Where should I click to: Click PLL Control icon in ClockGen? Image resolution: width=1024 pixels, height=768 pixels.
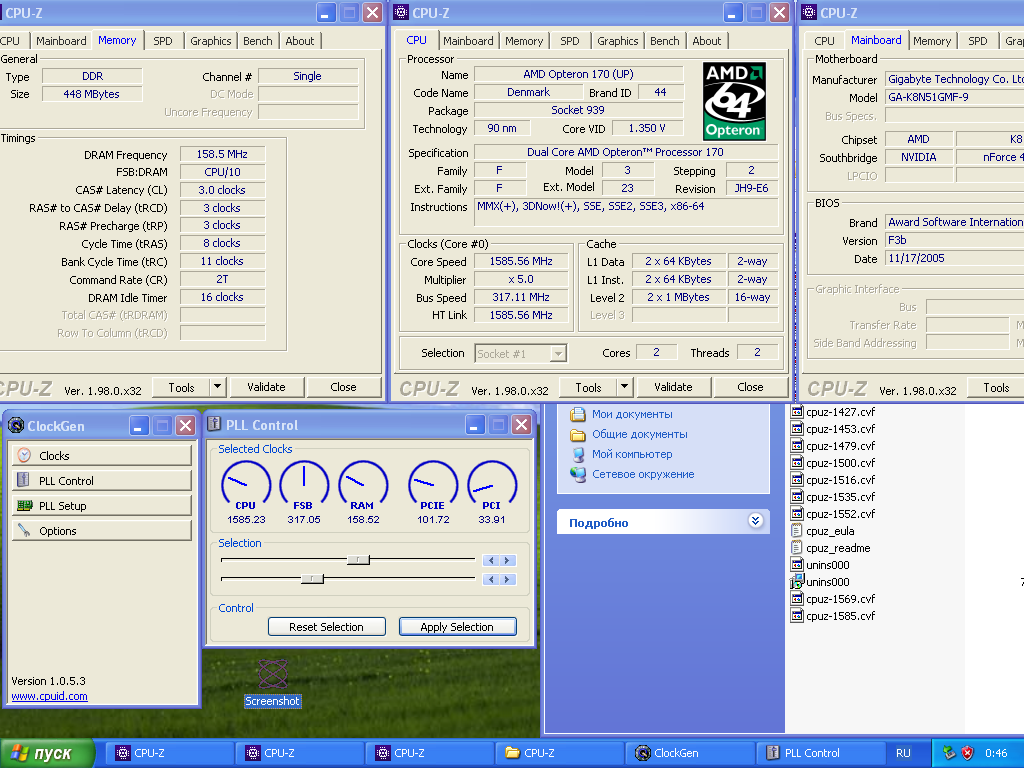pyautogui.click(x=24, y=480)
